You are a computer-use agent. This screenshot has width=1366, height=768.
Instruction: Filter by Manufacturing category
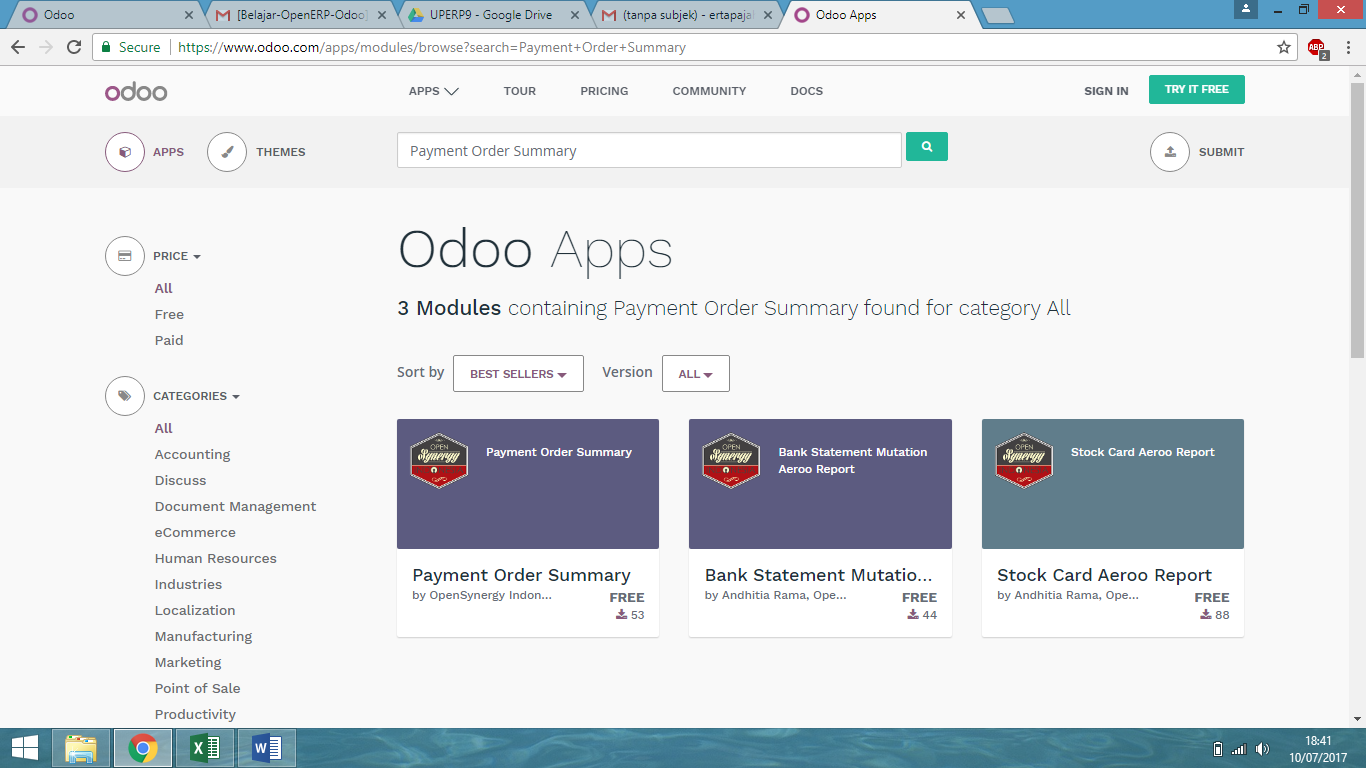(203, 636)
